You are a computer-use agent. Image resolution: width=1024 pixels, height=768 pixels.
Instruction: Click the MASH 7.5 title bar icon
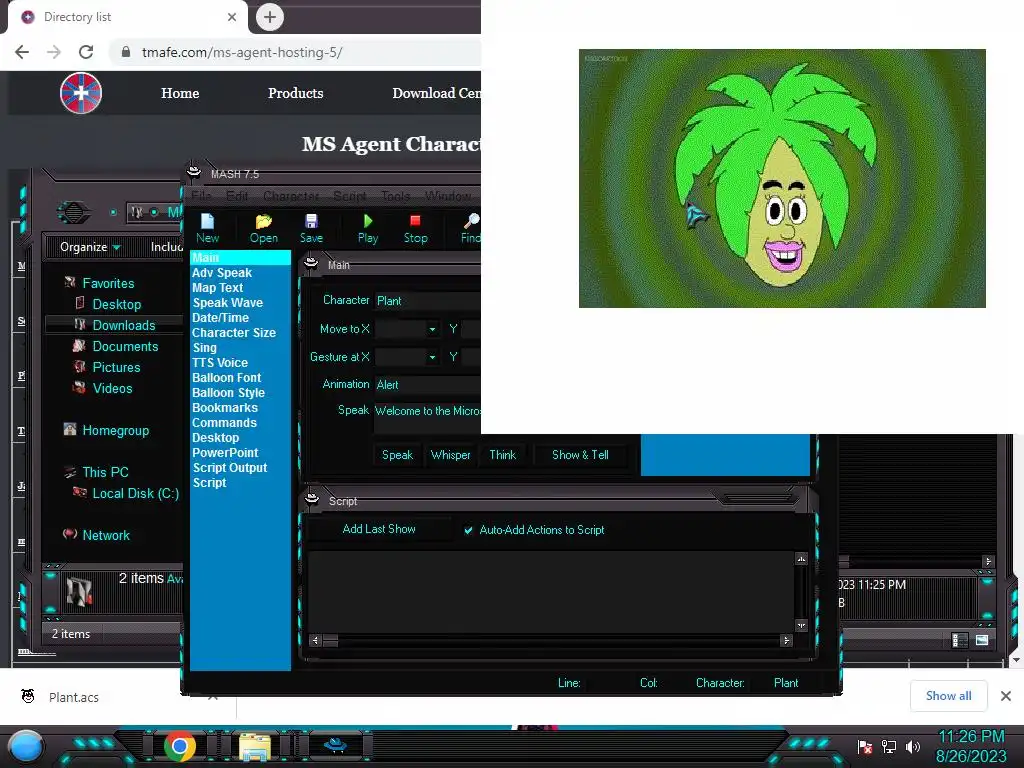[194, 172]
